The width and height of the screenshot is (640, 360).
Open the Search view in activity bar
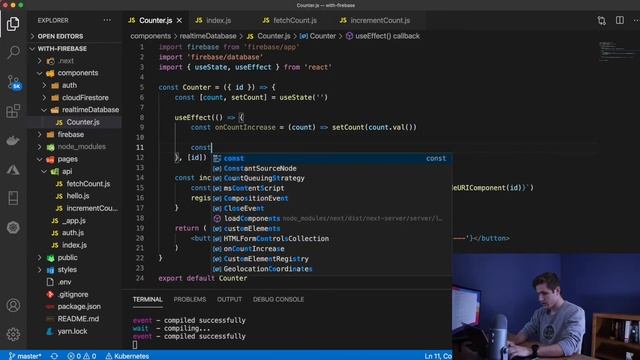pos(13,52)
